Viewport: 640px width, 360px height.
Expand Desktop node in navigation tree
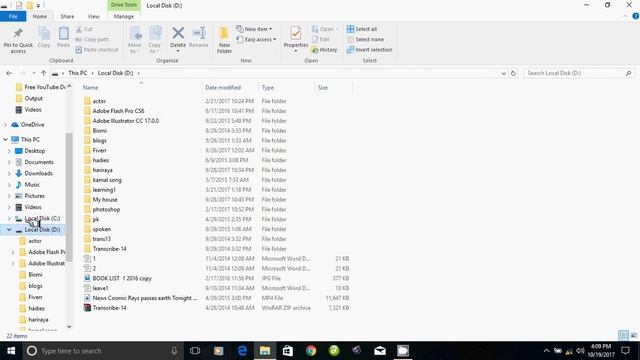[9, 151]
